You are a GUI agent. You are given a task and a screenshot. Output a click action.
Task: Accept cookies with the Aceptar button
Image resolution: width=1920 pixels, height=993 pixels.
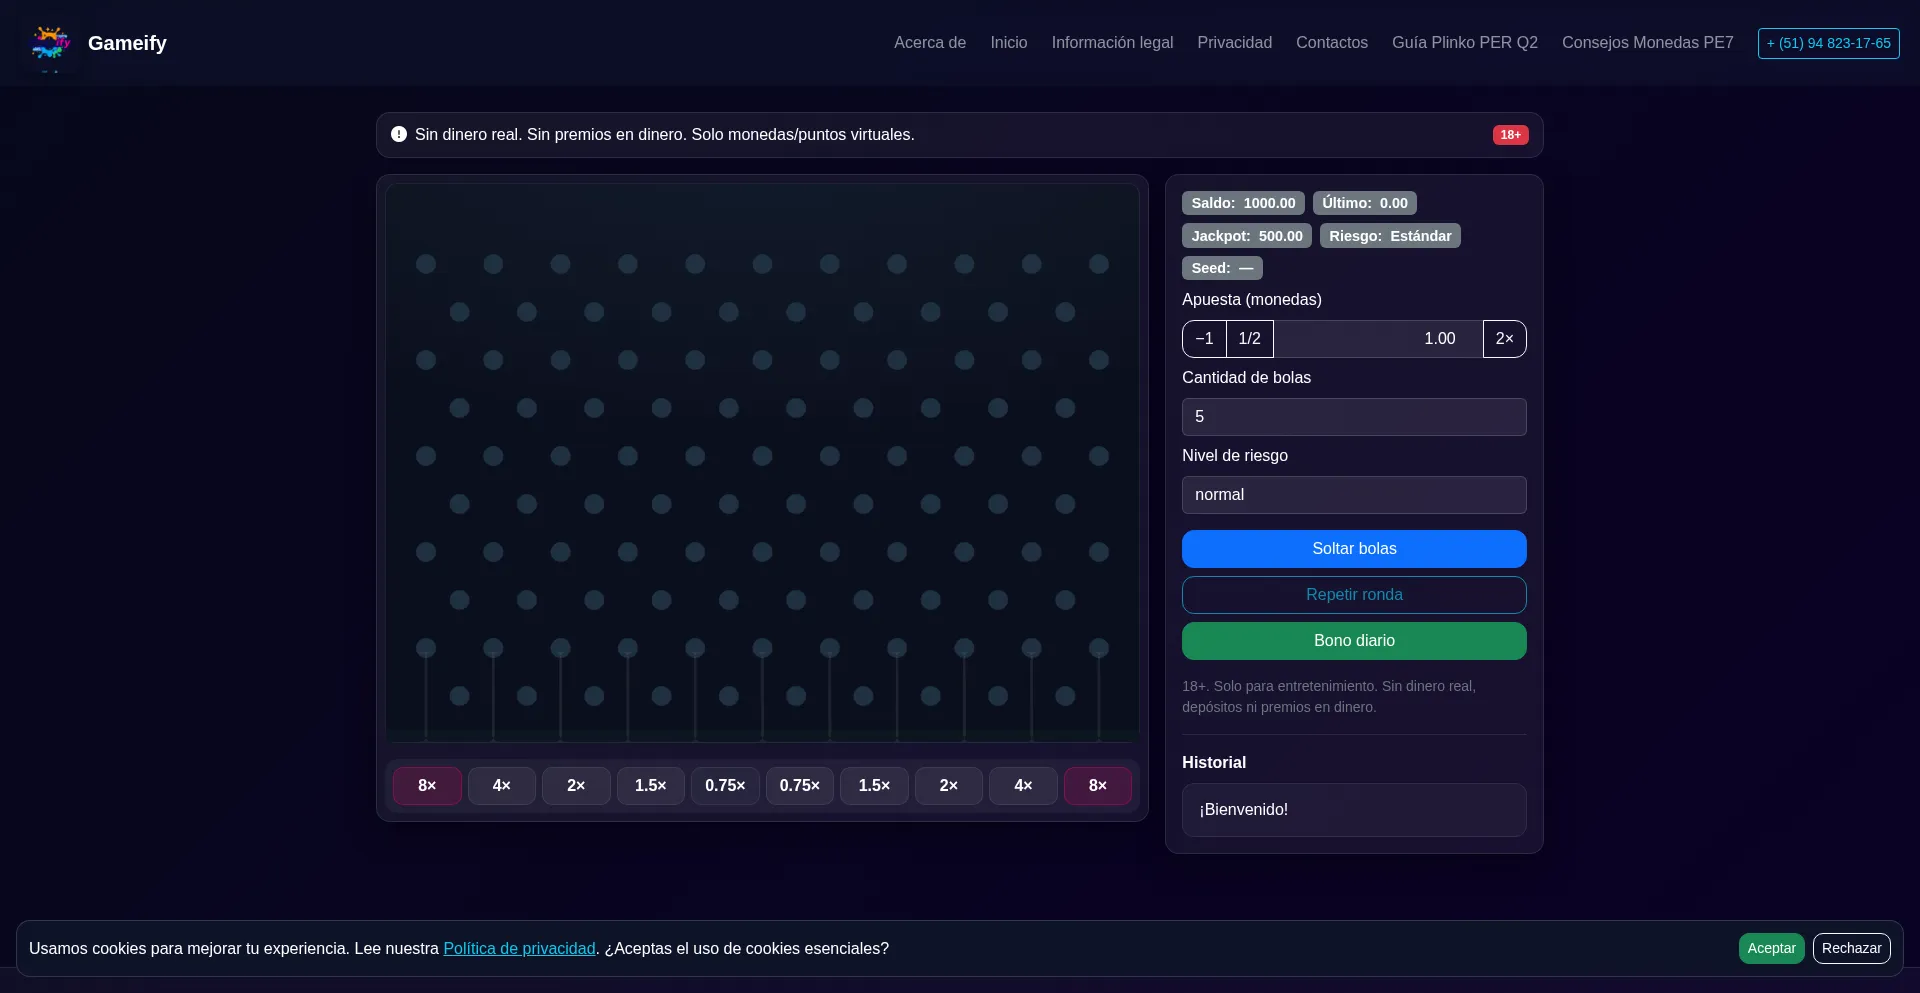(x=1770, y=948)
